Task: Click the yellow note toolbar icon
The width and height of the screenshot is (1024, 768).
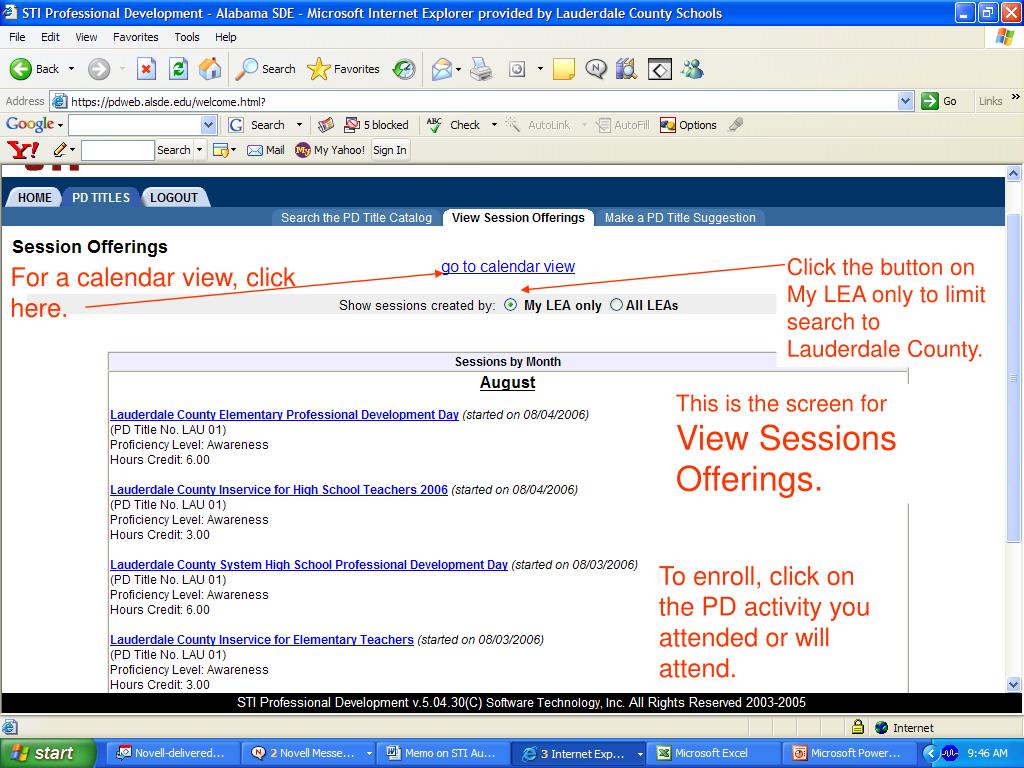Action: [x=564, y=69]
